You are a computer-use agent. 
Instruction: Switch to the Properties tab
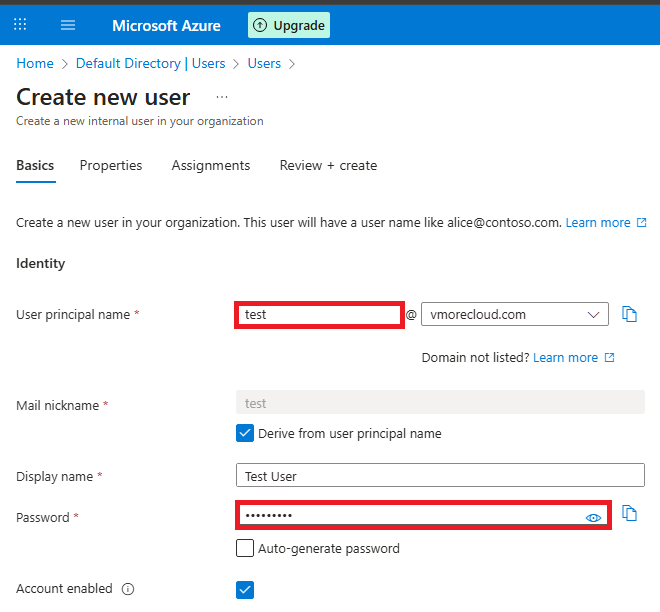coord(111,165)
